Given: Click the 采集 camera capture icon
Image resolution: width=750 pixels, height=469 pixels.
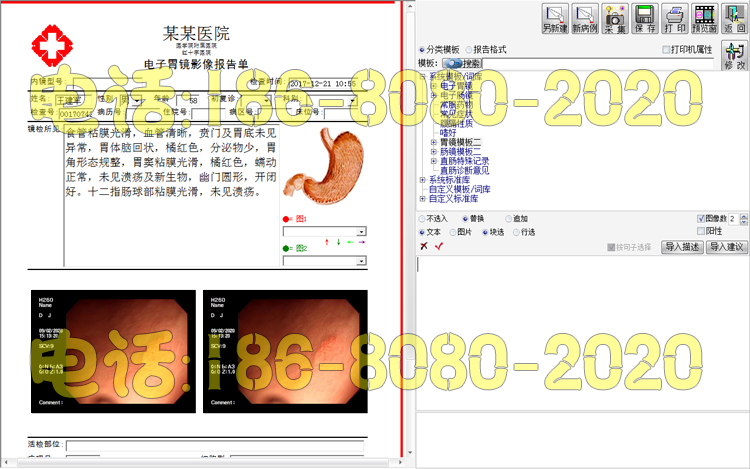Looking at the screenshot, I should [615, 19].
